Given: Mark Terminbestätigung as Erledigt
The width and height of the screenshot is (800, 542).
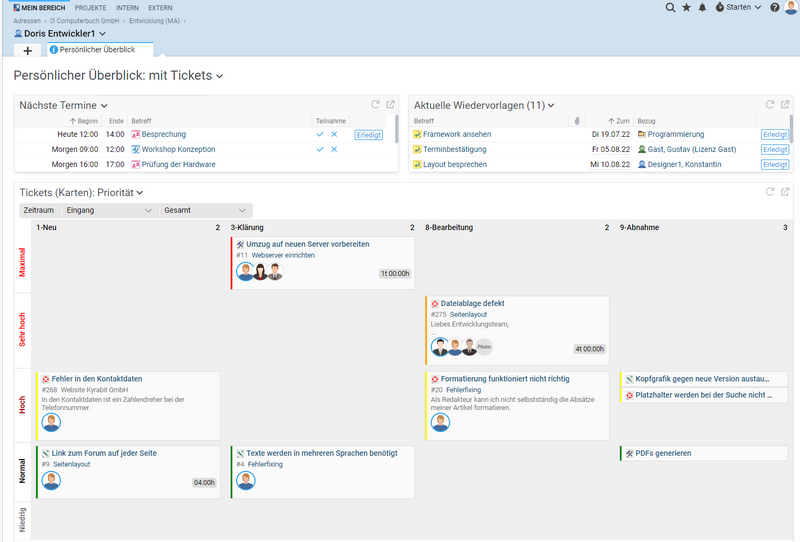Looking at the screenshot, I should point(775,150).
